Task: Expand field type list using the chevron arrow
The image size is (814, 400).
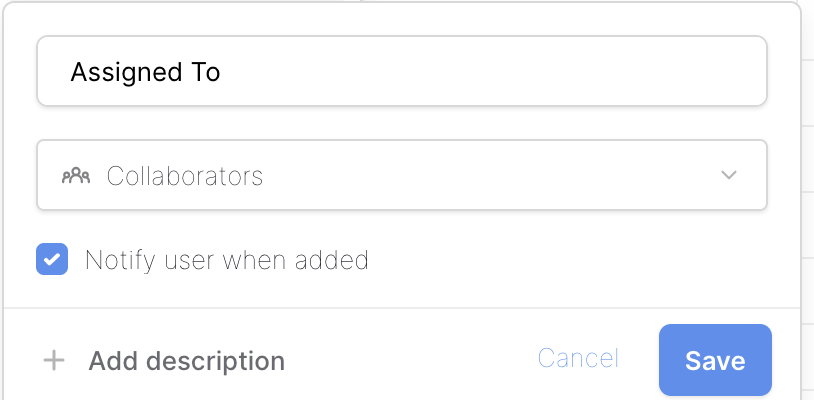Action: click(x=729, y=175)
